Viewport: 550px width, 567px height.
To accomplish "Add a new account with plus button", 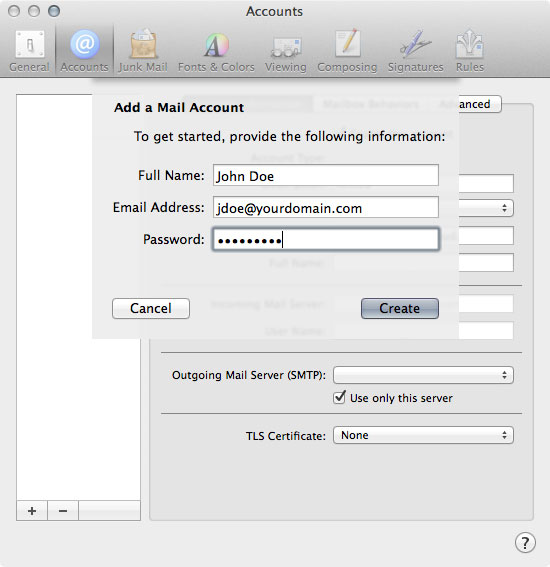I will 32,511.
